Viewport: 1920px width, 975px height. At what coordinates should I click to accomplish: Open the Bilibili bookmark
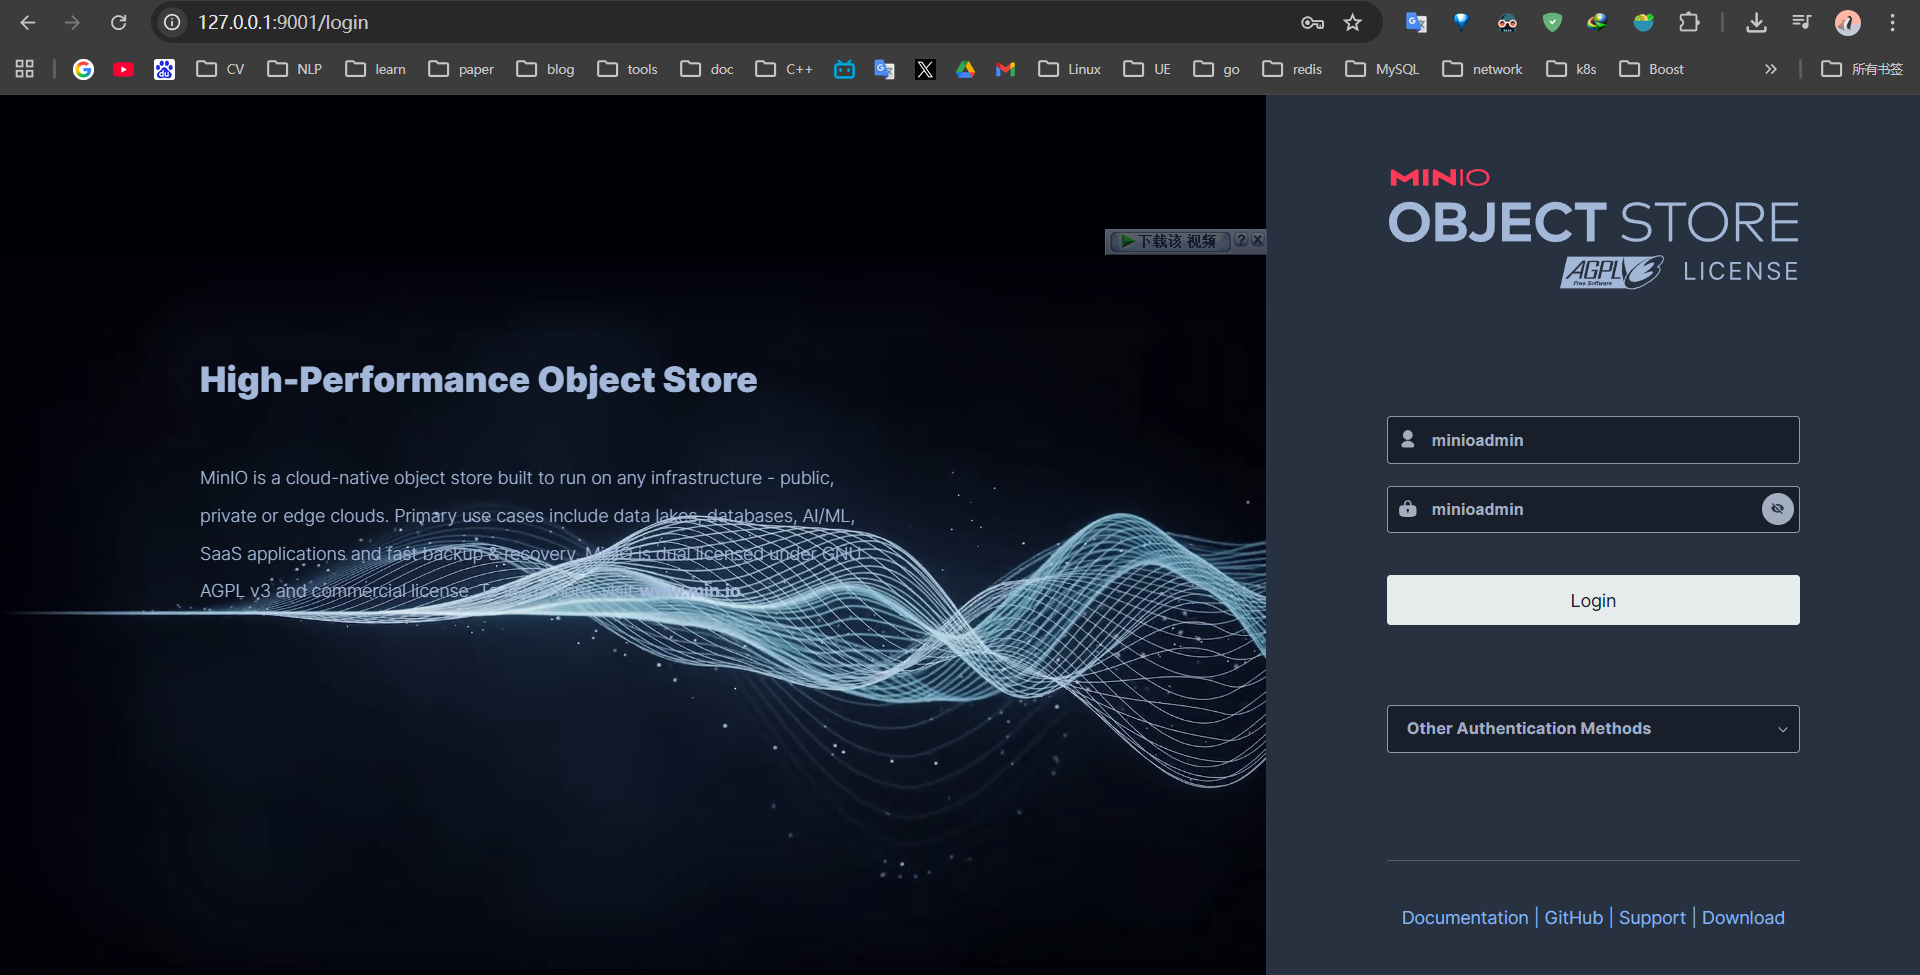pyautogui.click(x=845, y=69)
